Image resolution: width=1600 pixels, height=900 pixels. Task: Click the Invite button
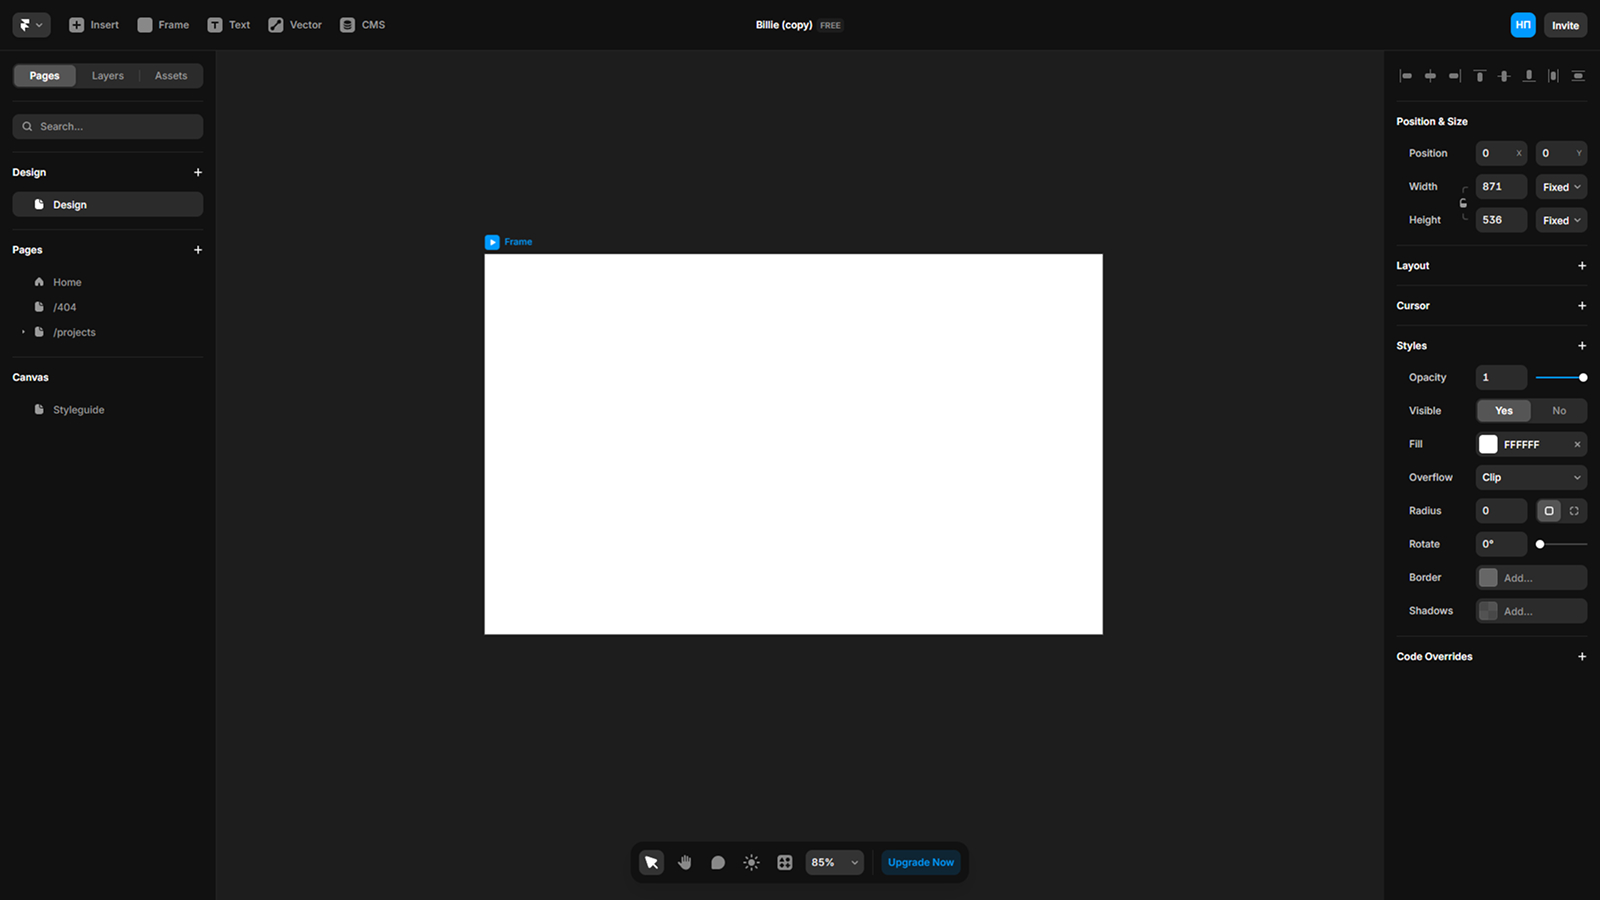pyautogui.click(x=1565, y=24)
